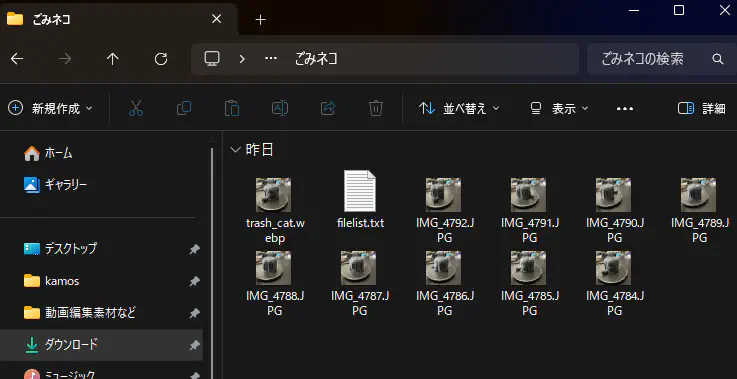Screen dimensions: 737x379
Task: Open the 新規作成 dropdown
Action: tap(50, 109)
